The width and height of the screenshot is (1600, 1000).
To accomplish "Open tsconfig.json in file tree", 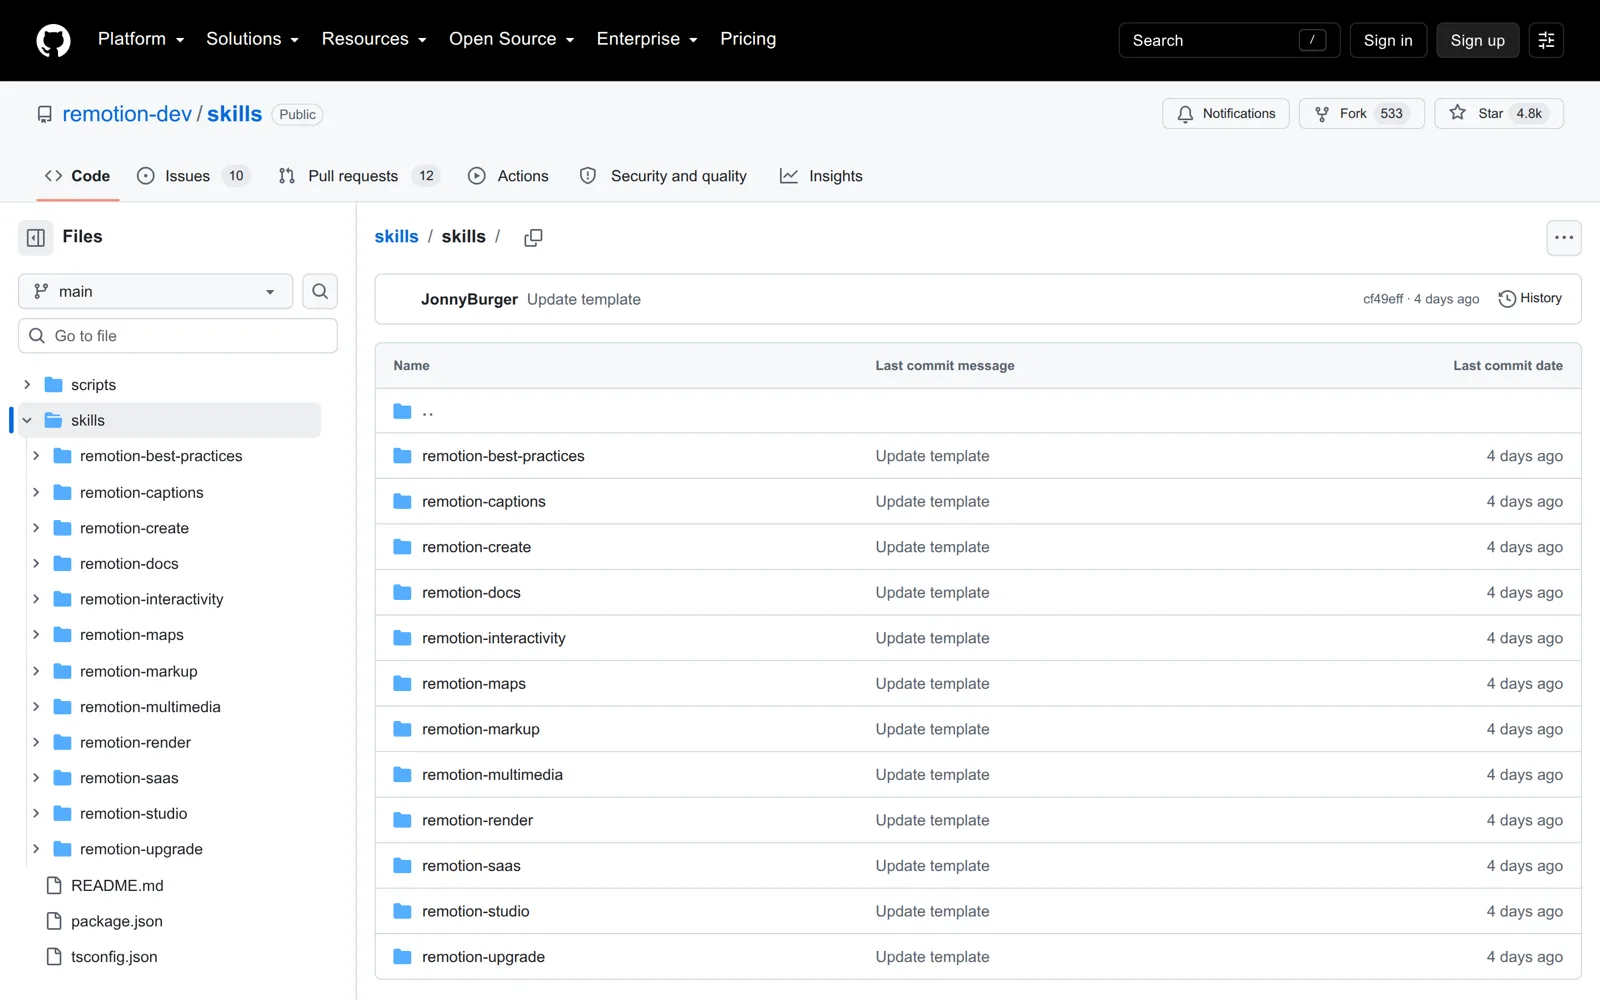I will coord(114,957).
